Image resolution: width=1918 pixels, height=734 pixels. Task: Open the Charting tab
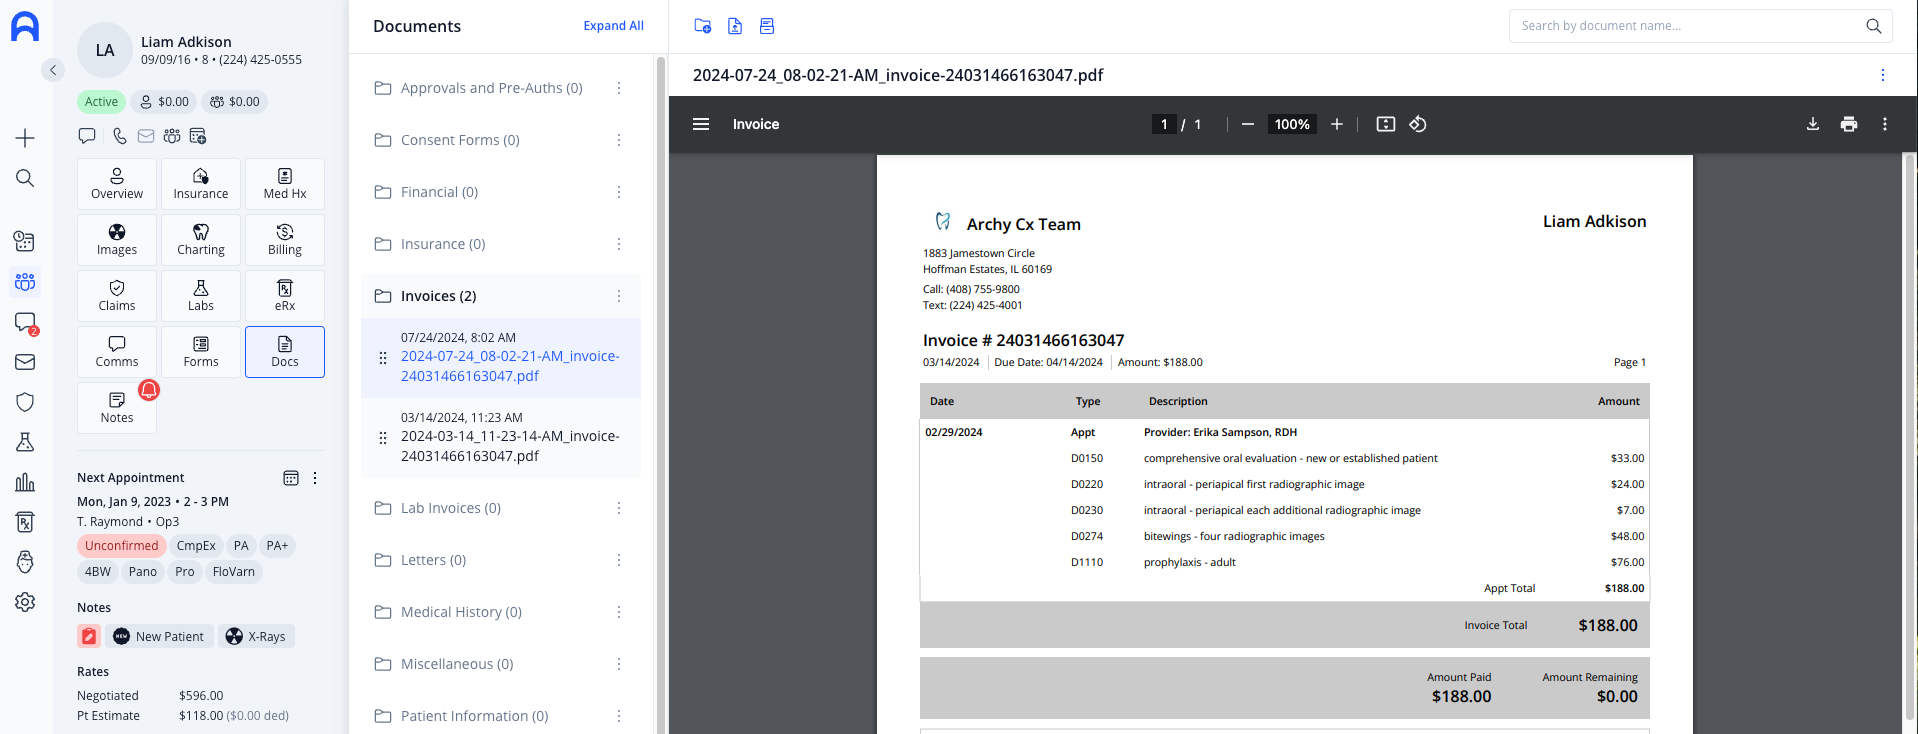tap(201, 240)
